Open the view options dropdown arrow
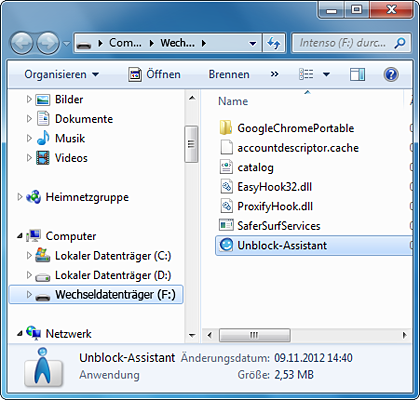 tap(326, 74)
